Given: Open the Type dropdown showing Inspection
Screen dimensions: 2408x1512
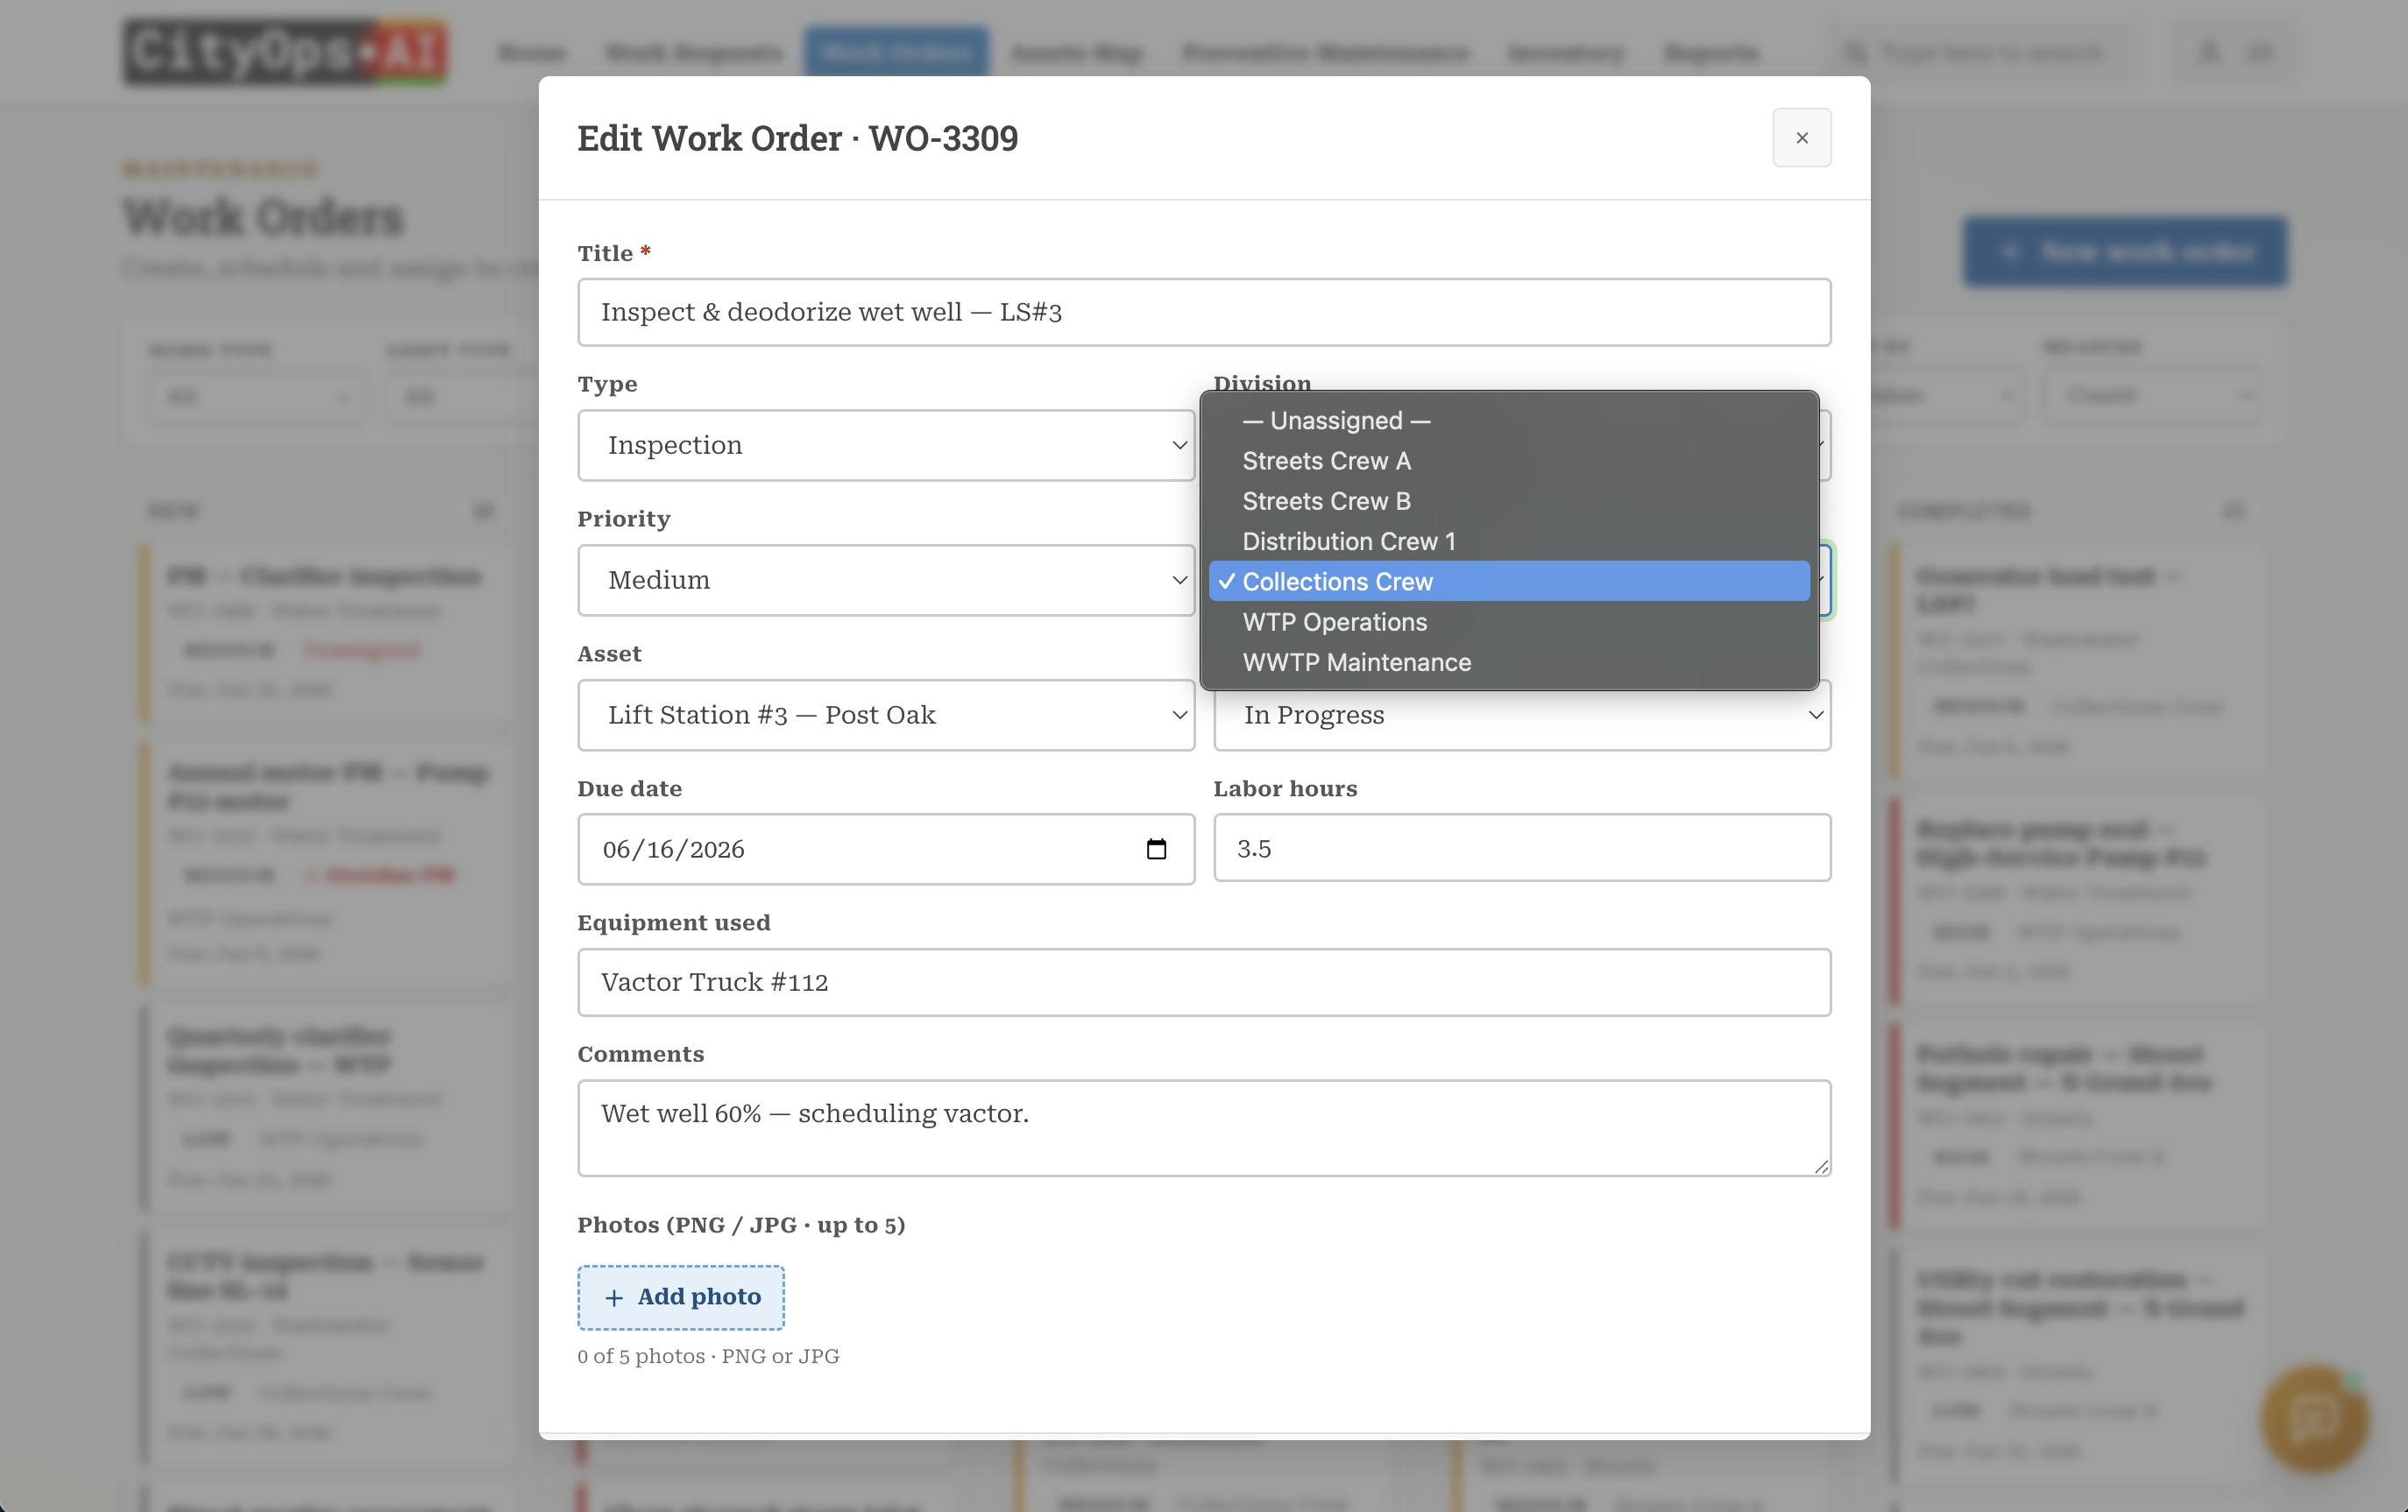Looking at the screenshot, I should (886, 445).
